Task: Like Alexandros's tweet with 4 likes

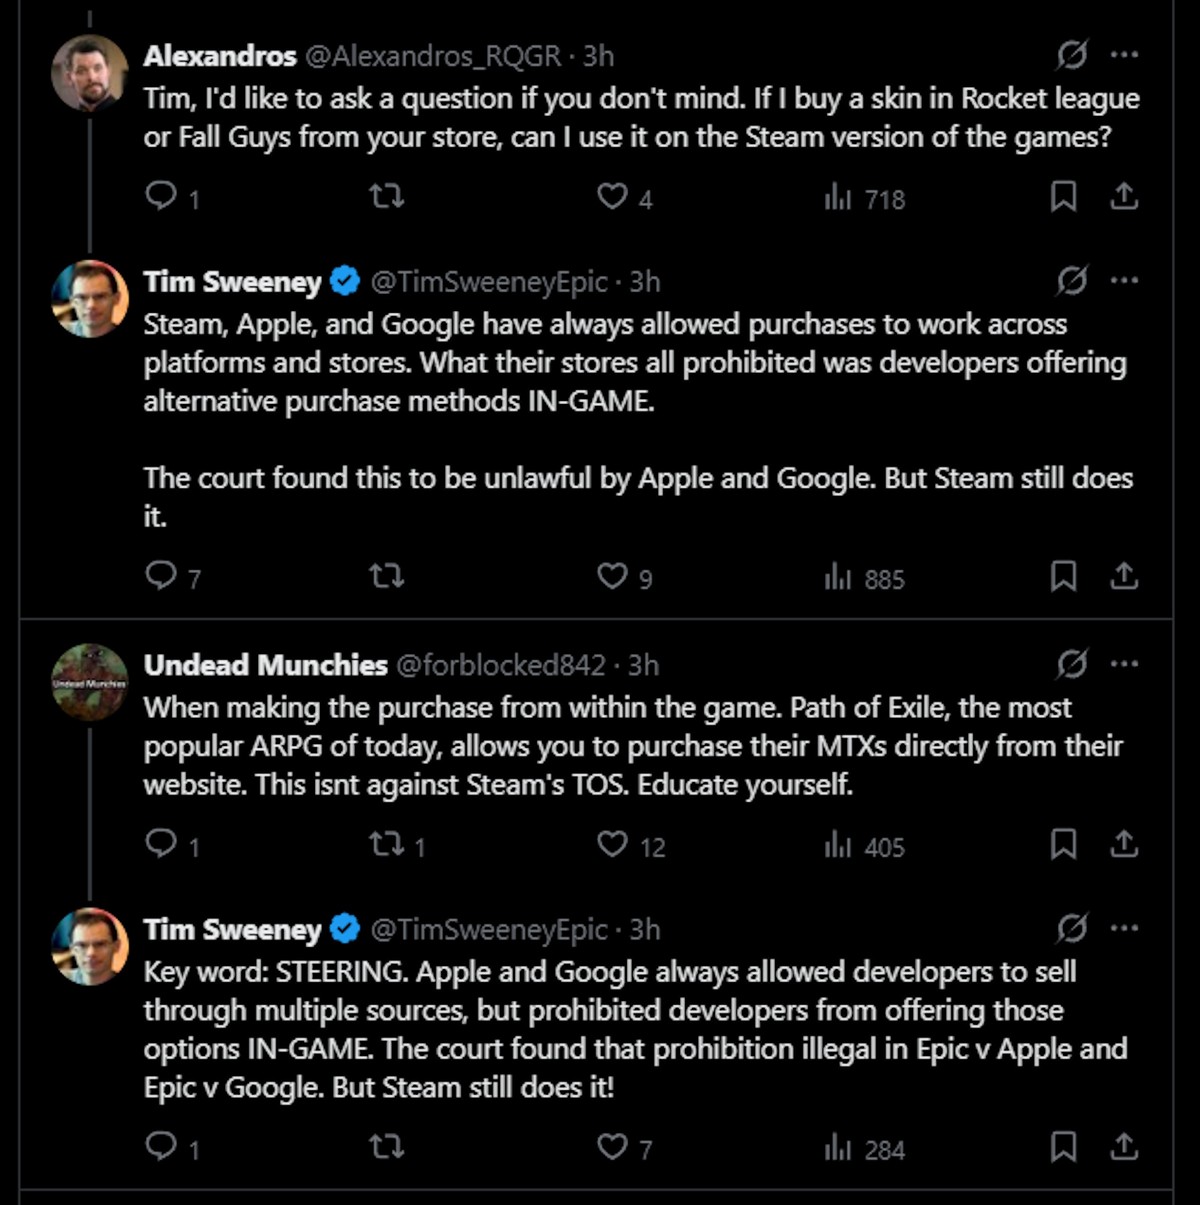Action: [612, 196]
